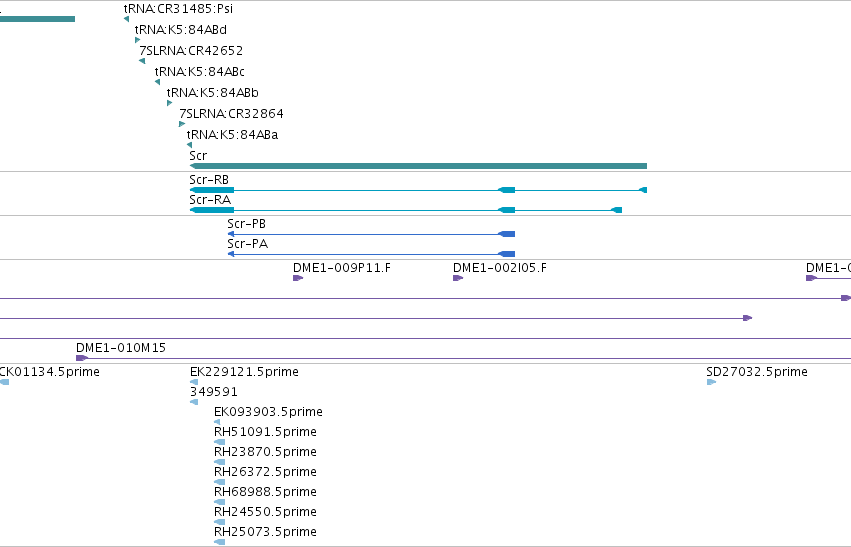Select the 349591 light blue arrow
Image resolution: width=851 pixels, height=547 pixels.
coord(194,402)
